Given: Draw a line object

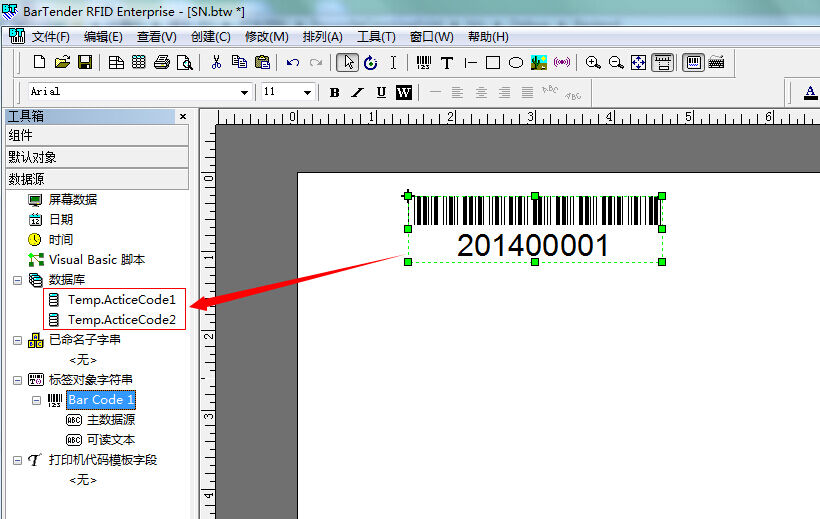Looking at the screenshot, I should (x=470, y=62).
